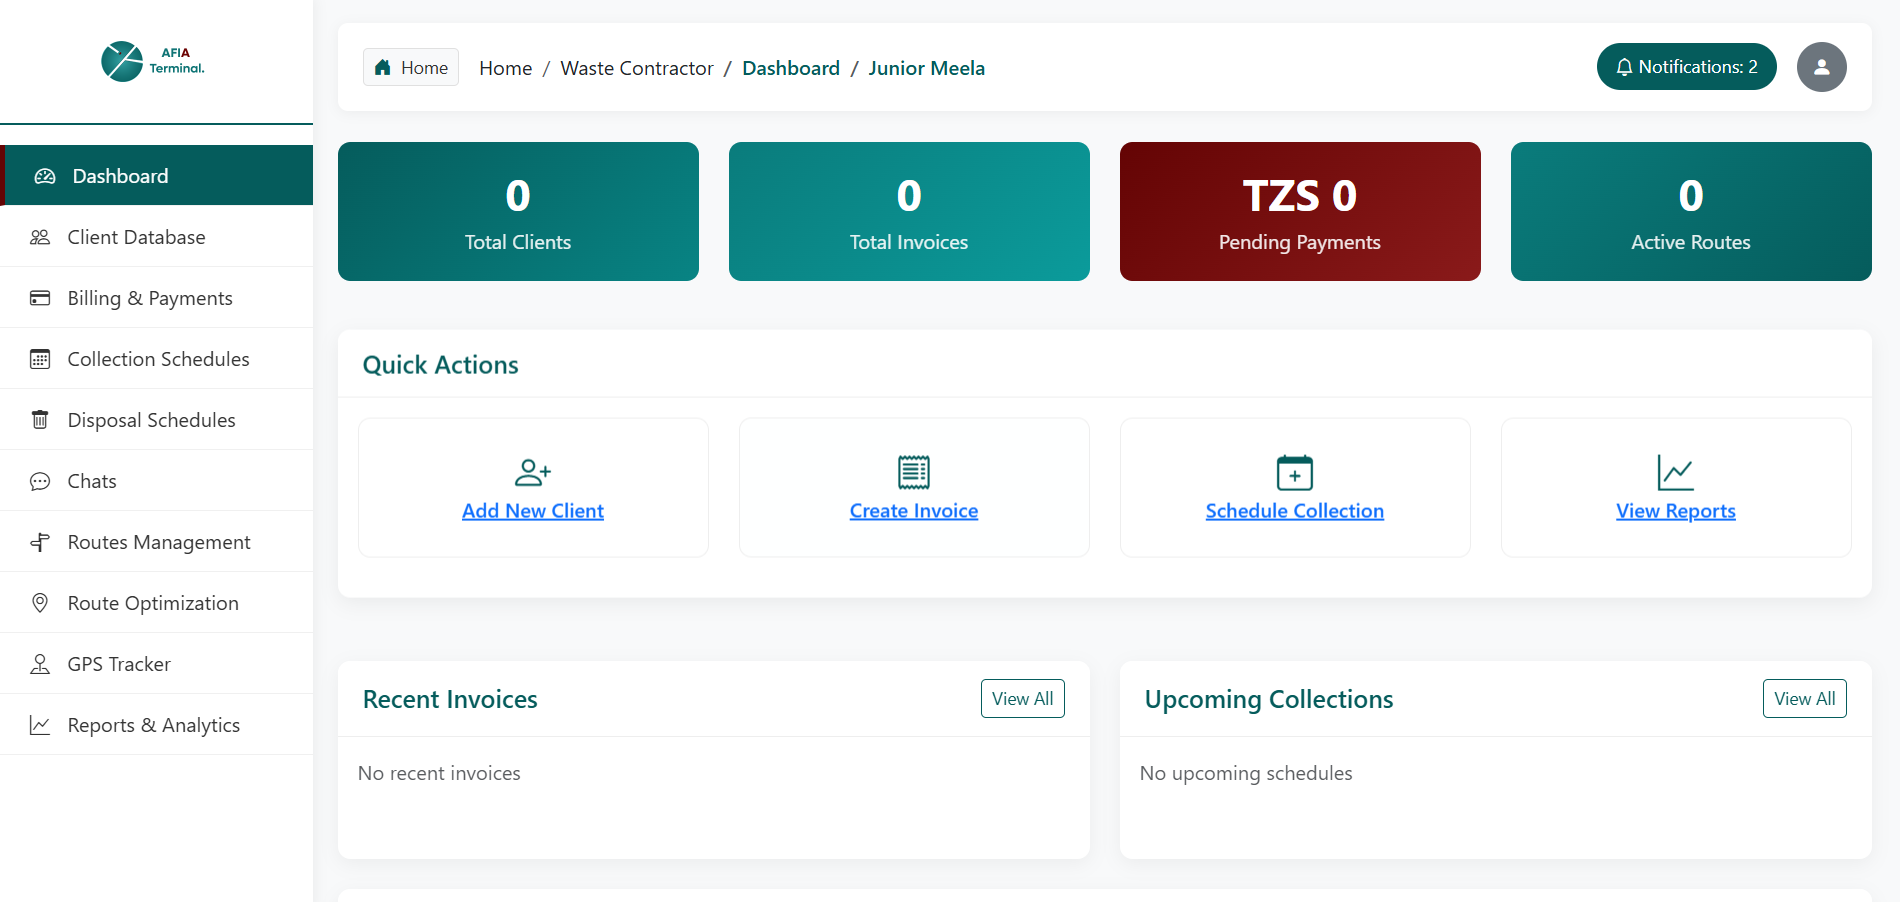The height and width of the screenshot is (902, 1900).
Task: Open Collection Schedules via calendar icon
Action: point(40,358)
